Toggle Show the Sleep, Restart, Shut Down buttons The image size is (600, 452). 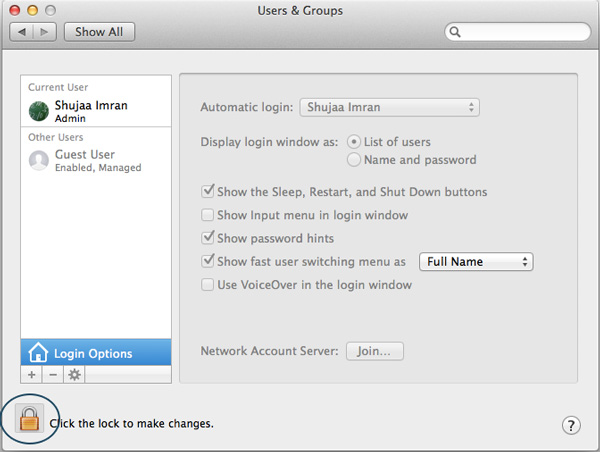coord(207,191)
